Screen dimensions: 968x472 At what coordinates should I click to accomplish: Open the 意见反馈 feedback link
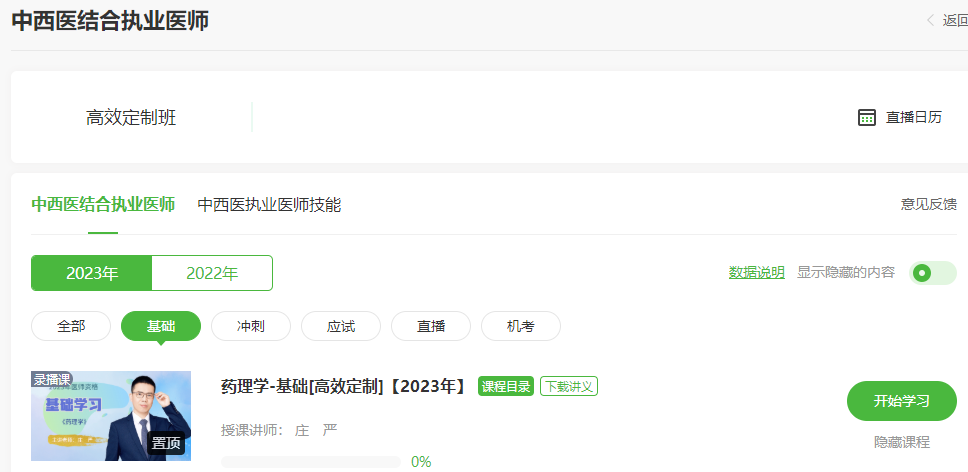[x=929, y=204]
